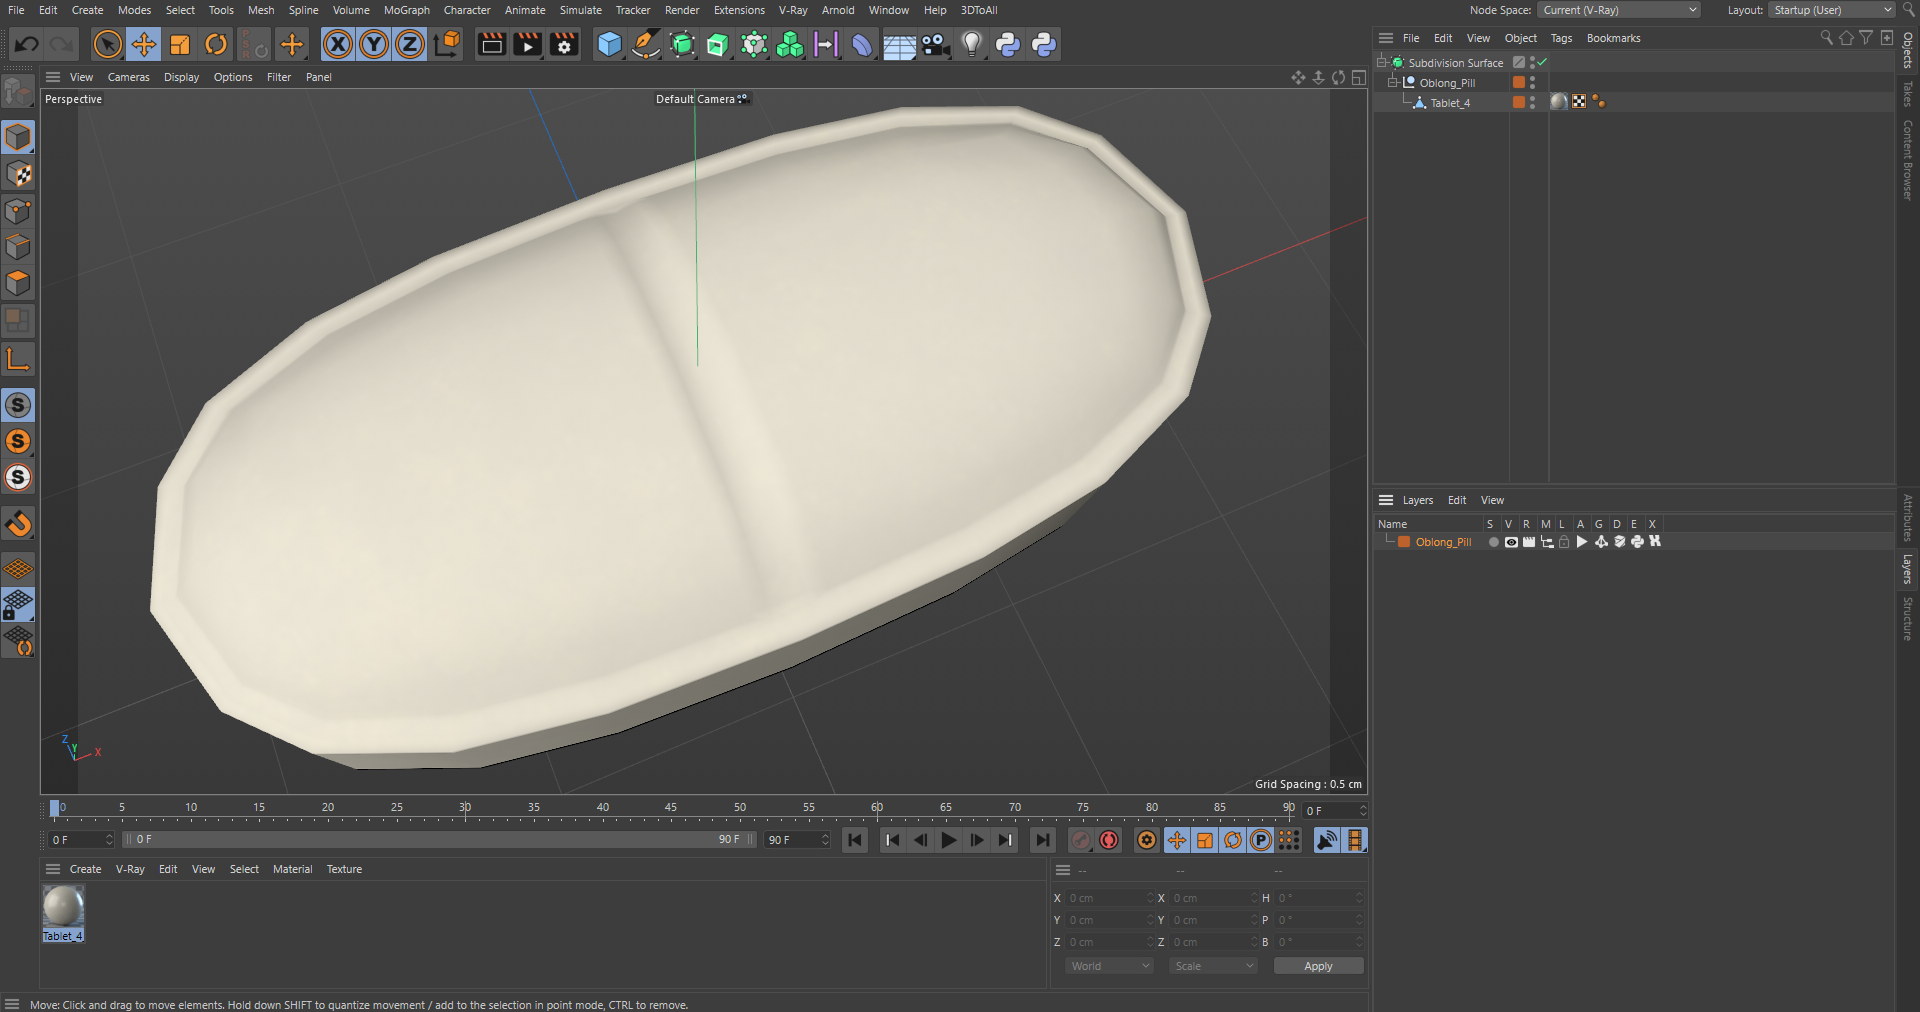Viewport: 1920px width, 1012px height.
Task: Click Render View clapperboard icon
Action: (491, 44)
